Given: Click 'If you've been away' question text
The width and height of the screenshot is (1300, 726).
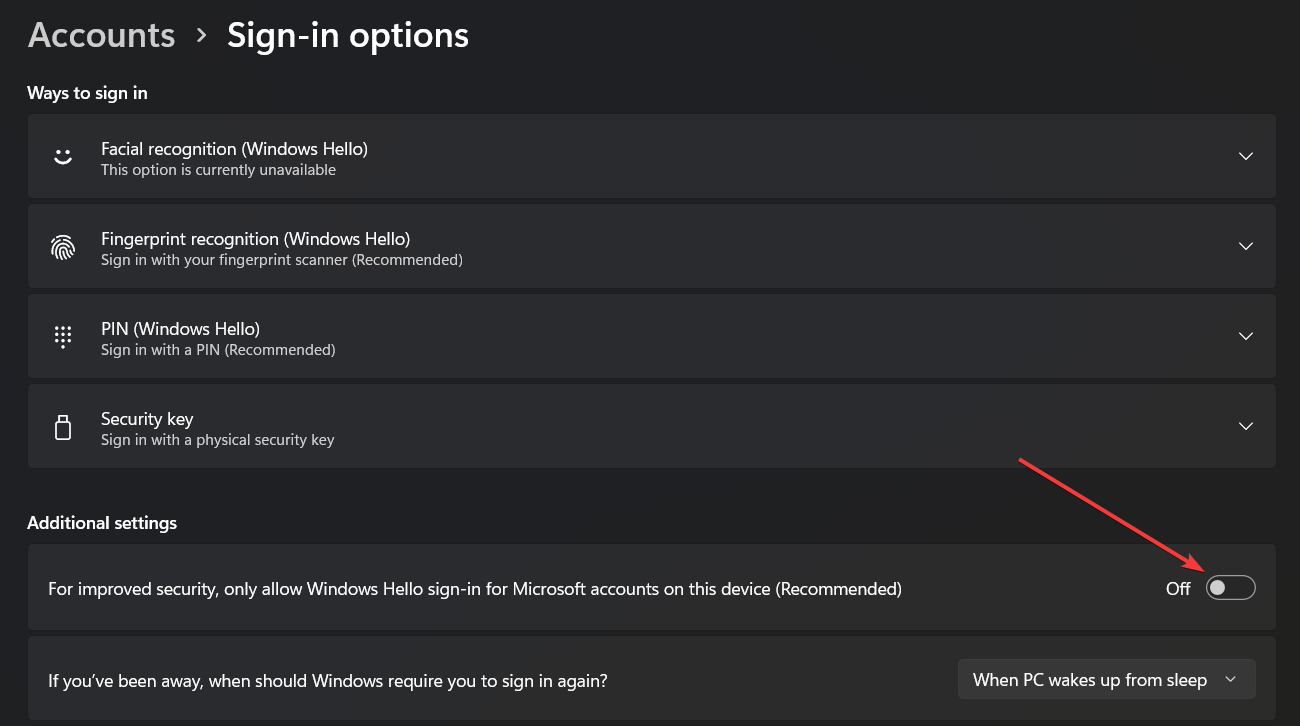Looking at the screenshot, I should coord(328,681).
